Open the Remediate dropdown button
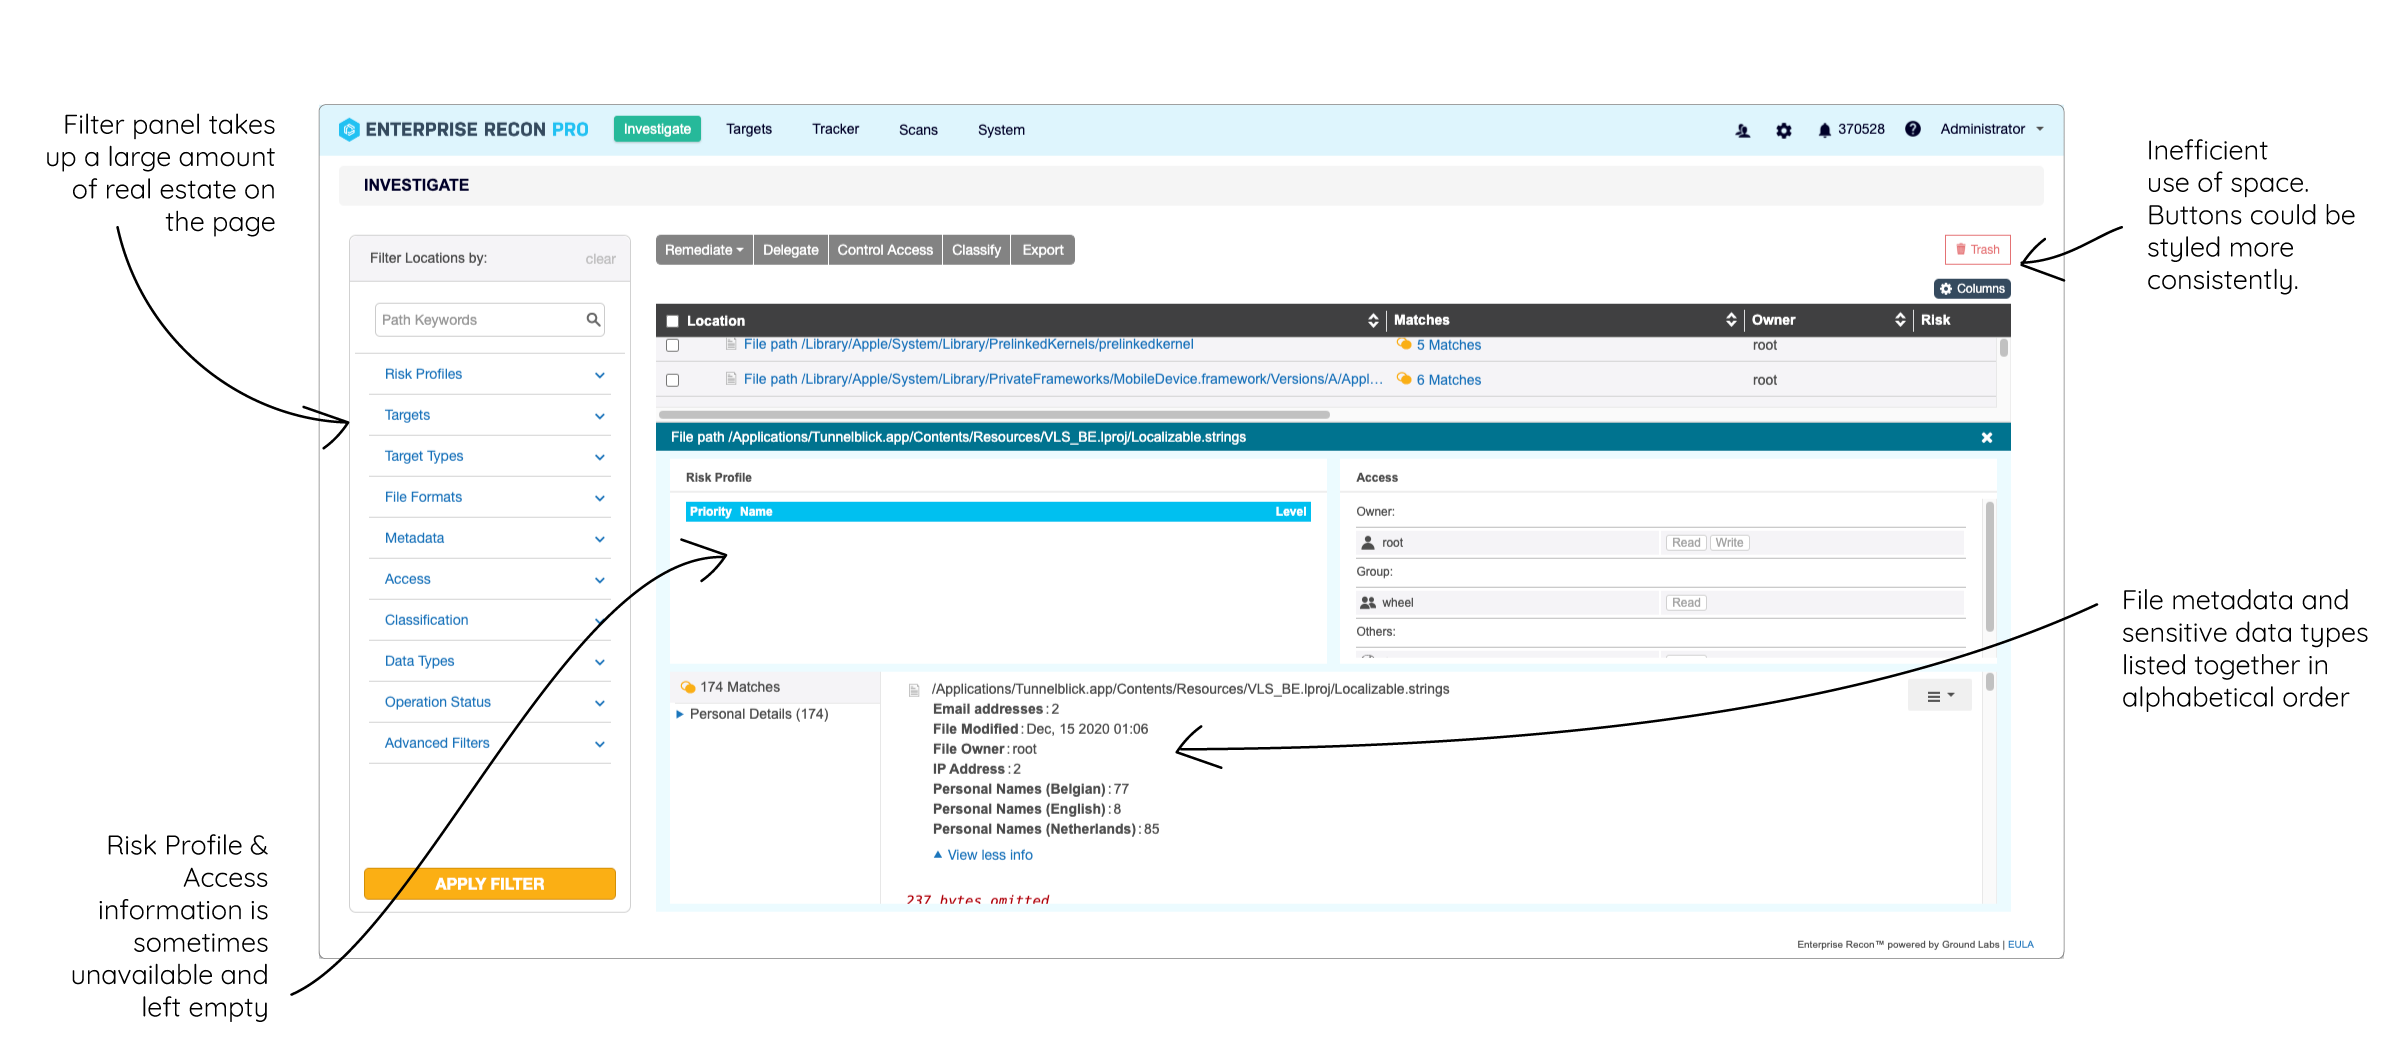The image size is (2400, 1061). click(x=704, y=250)
